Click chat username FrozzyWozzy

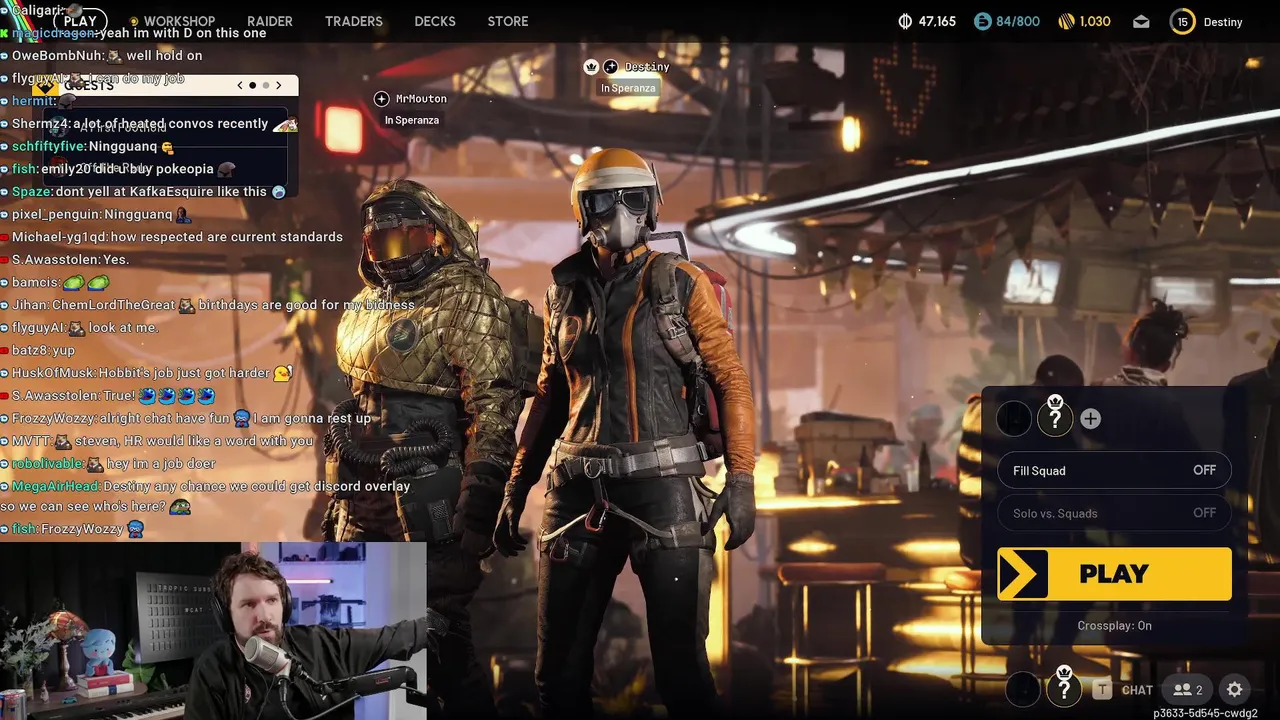point(56,418)
